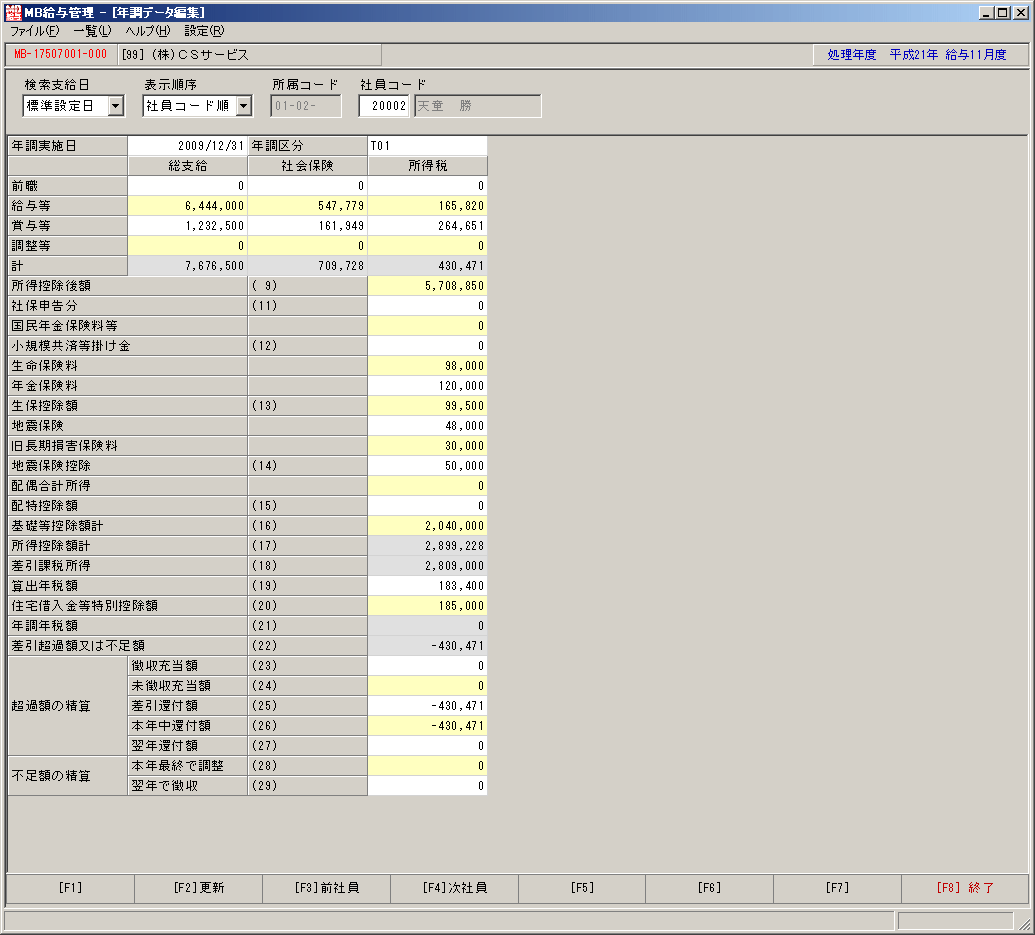The image size is (1035, 935).
Task: Click the [F1] function button
Action: 71,888
